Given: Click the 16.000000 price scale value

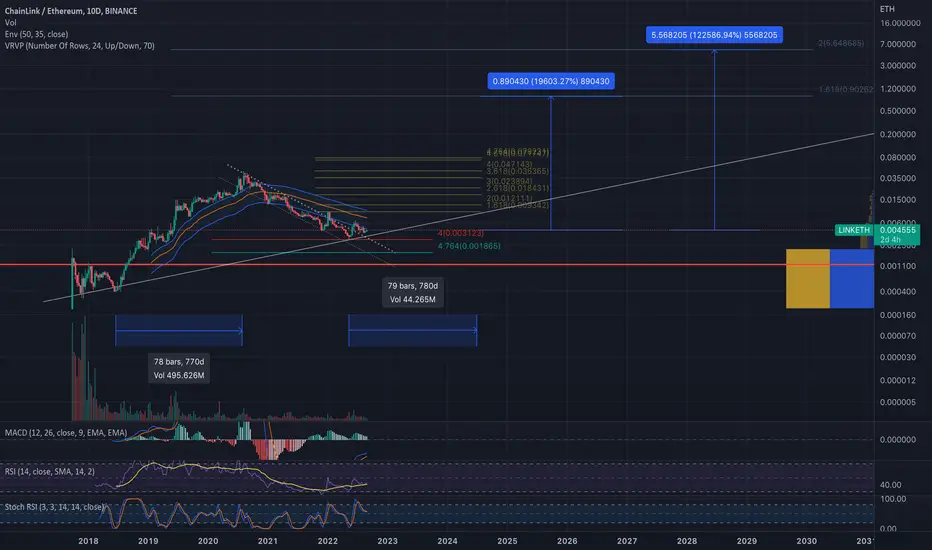Looking at the screenshot, I should pos(900,23).
